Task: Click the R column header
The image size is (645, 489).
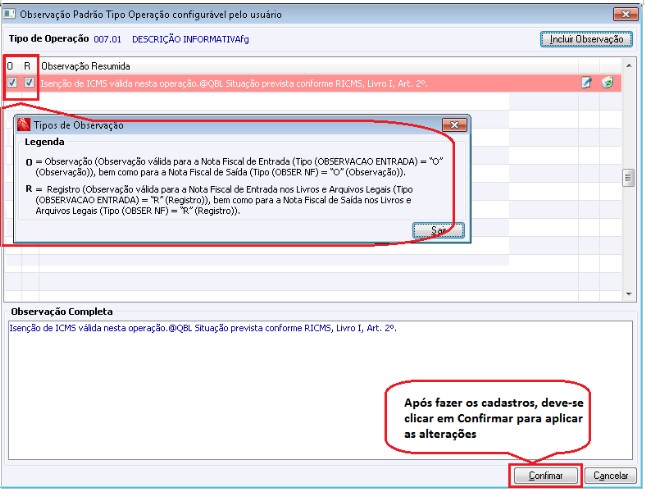Action: click(27, 66)
